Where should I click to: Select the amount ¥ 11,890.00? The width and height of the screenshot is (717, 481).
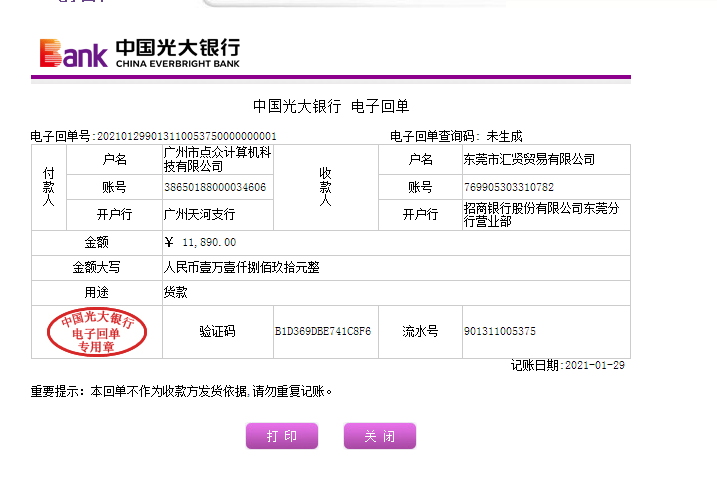[x=200, y=242]
